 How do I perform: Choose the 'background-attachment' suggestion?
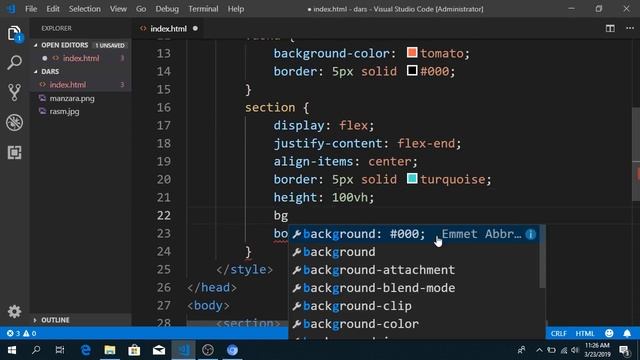click(414, 270)
